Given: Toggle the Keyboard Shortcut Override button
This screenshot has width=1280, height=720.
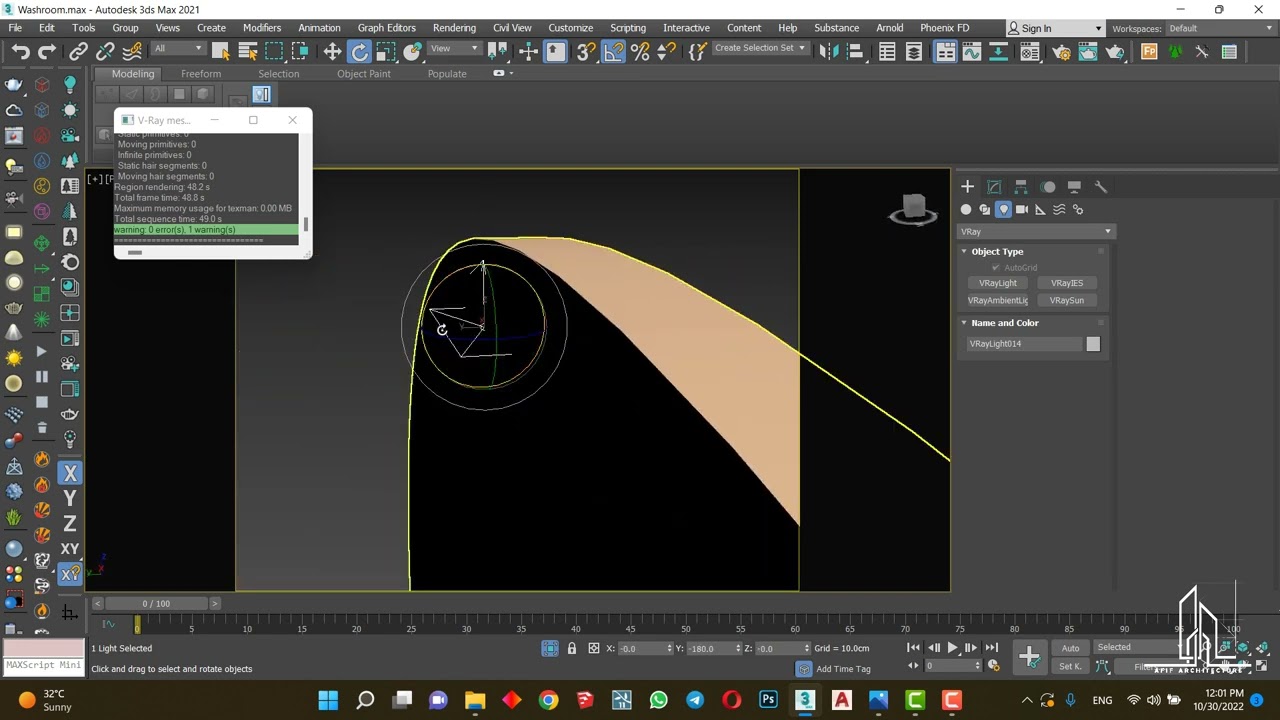Looking at the screenshot, I should point(555,52).
